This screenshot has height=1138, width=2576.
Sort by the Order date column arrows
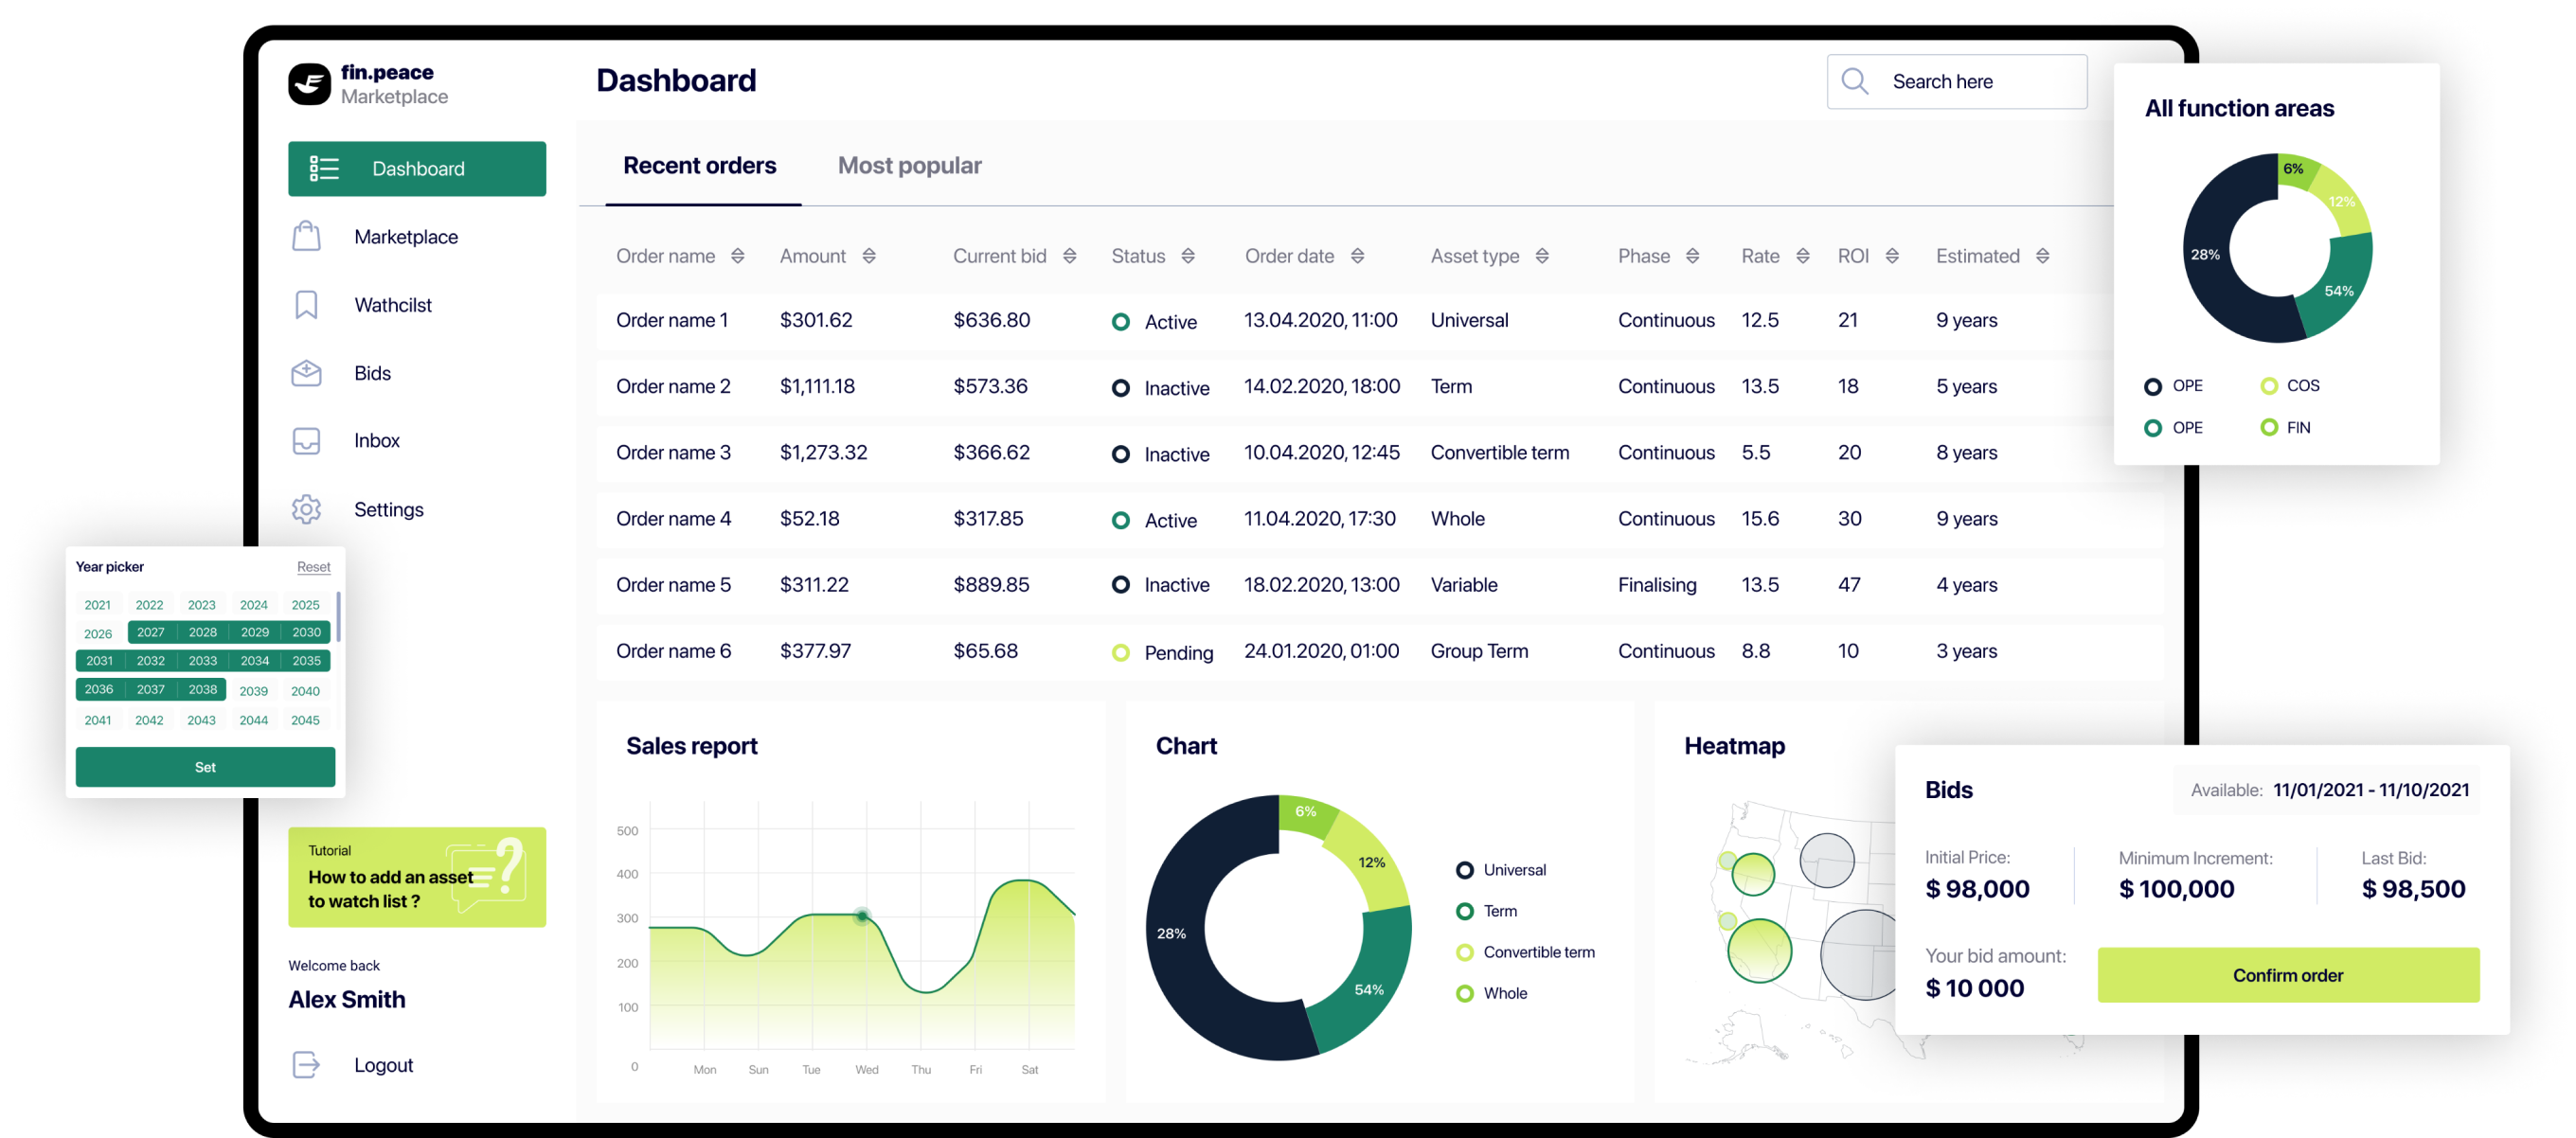[1357, 256]
